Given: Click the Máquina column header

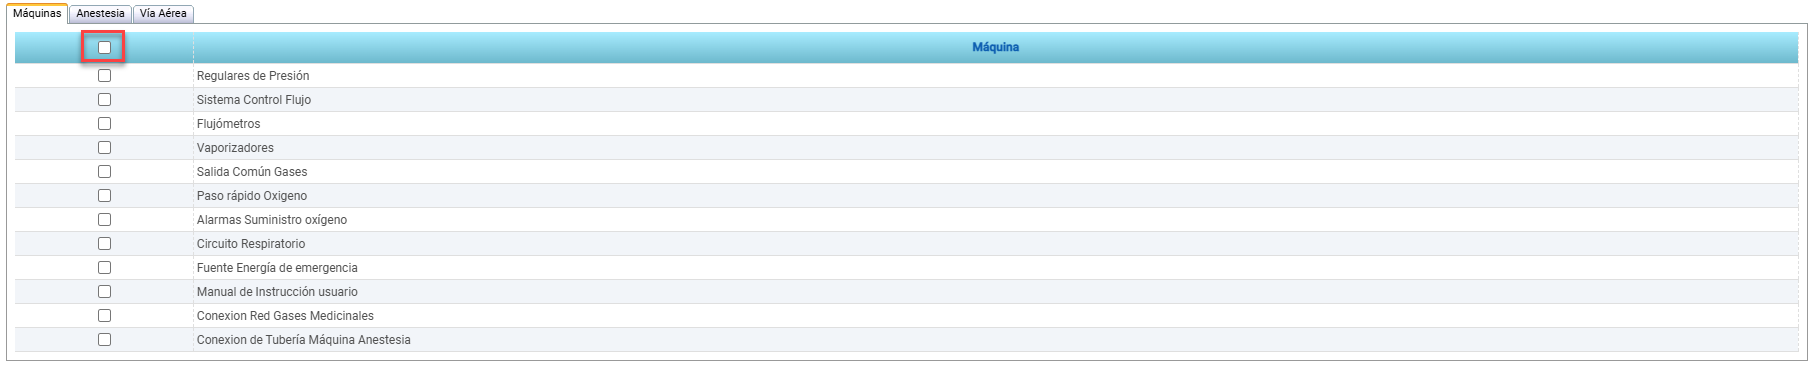Looking at the screenshot, I should pyautogui.click(x=995, y=47).
